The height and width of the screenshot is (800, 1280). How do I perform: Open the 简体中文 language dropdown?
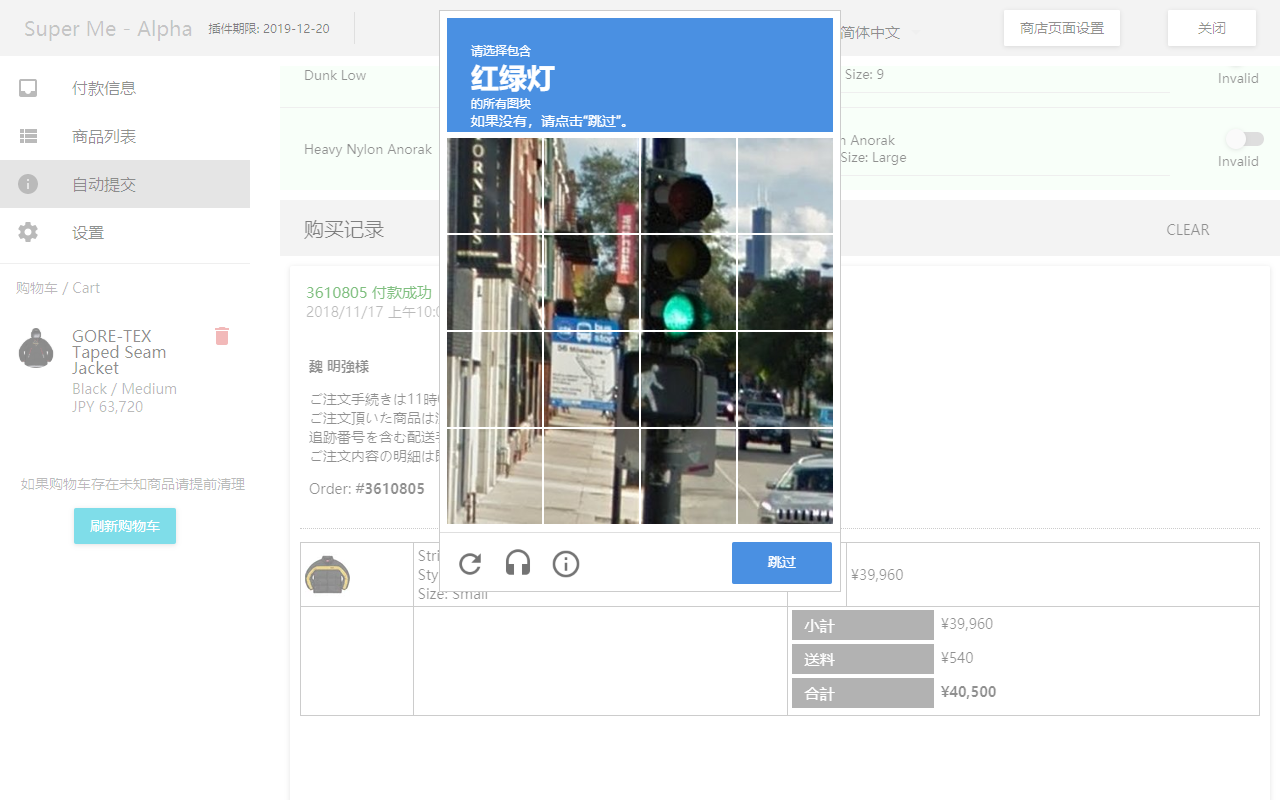(x=880, y=32)
